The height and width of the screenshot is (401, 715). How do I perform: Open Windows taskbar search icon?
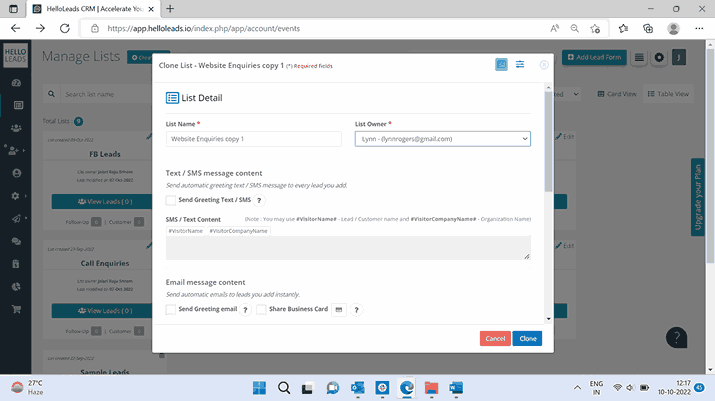284,387
